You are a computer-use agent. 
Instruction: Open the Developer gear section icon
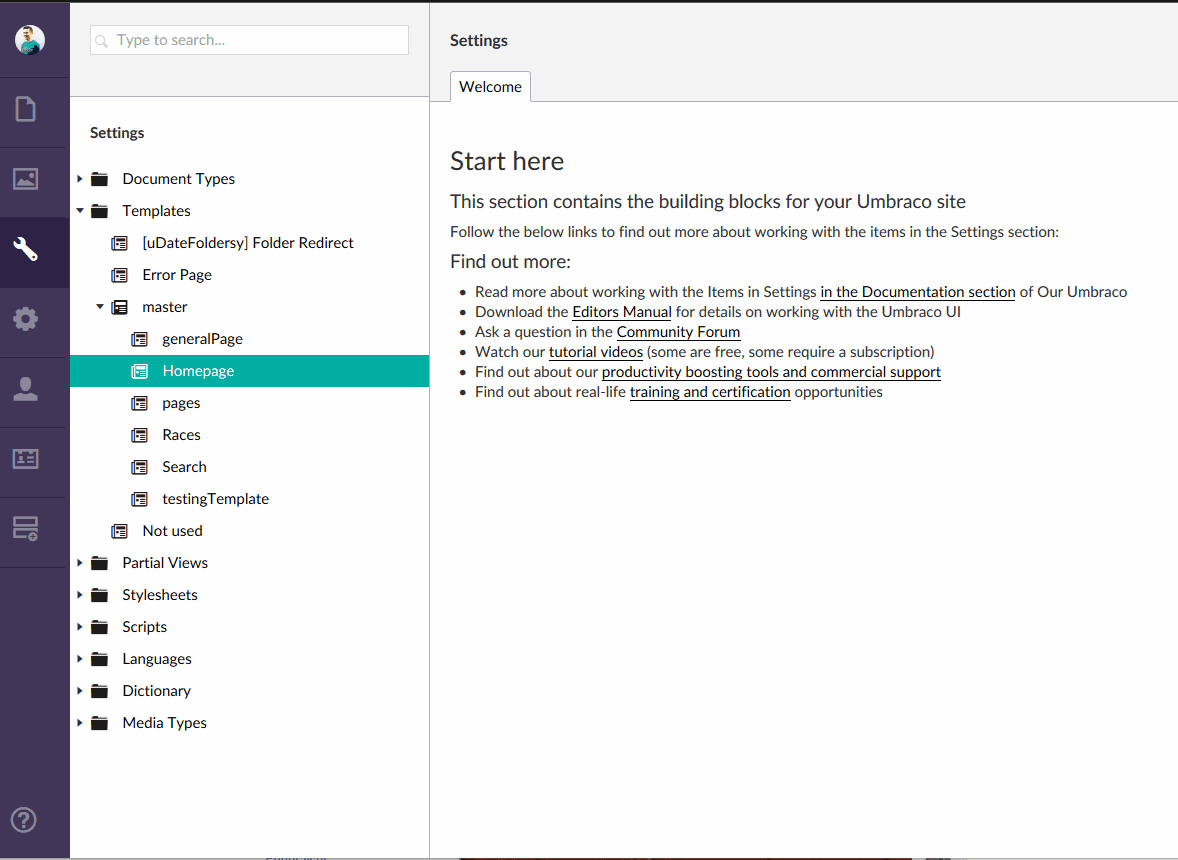[26, 318]
